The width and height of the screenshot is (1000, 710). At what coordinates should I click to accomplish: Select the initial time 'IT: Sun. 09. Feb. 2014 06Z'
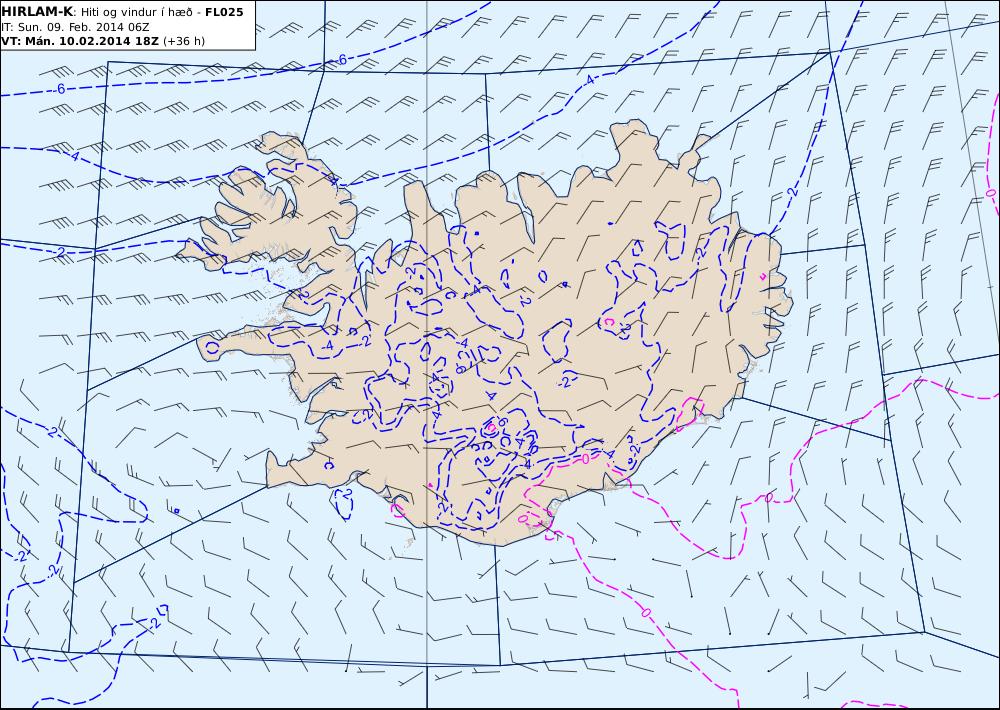pos(75,27)
